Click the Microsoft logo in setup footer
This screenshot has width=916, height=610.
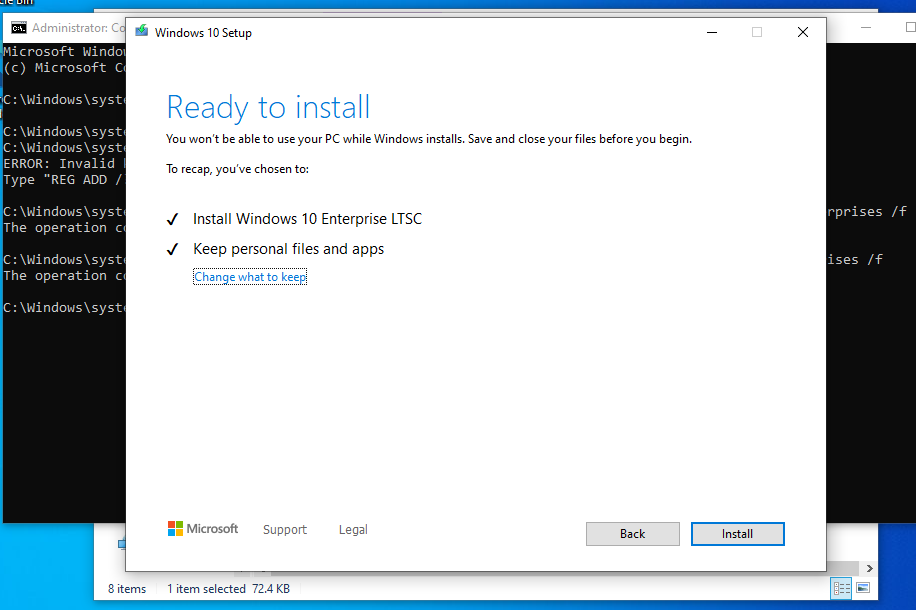tap(203, 529)
